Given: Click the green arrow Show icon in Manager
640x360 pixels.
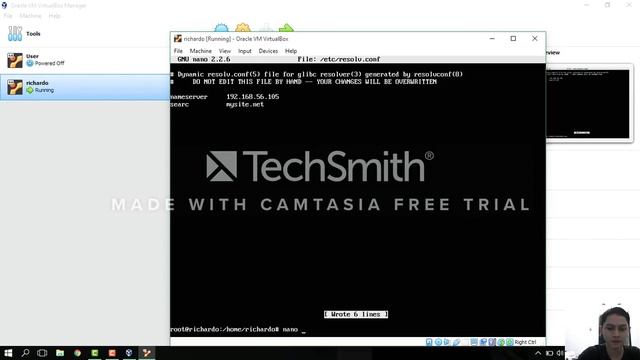Looking at the screenshot, I should (x=286, y=28).
